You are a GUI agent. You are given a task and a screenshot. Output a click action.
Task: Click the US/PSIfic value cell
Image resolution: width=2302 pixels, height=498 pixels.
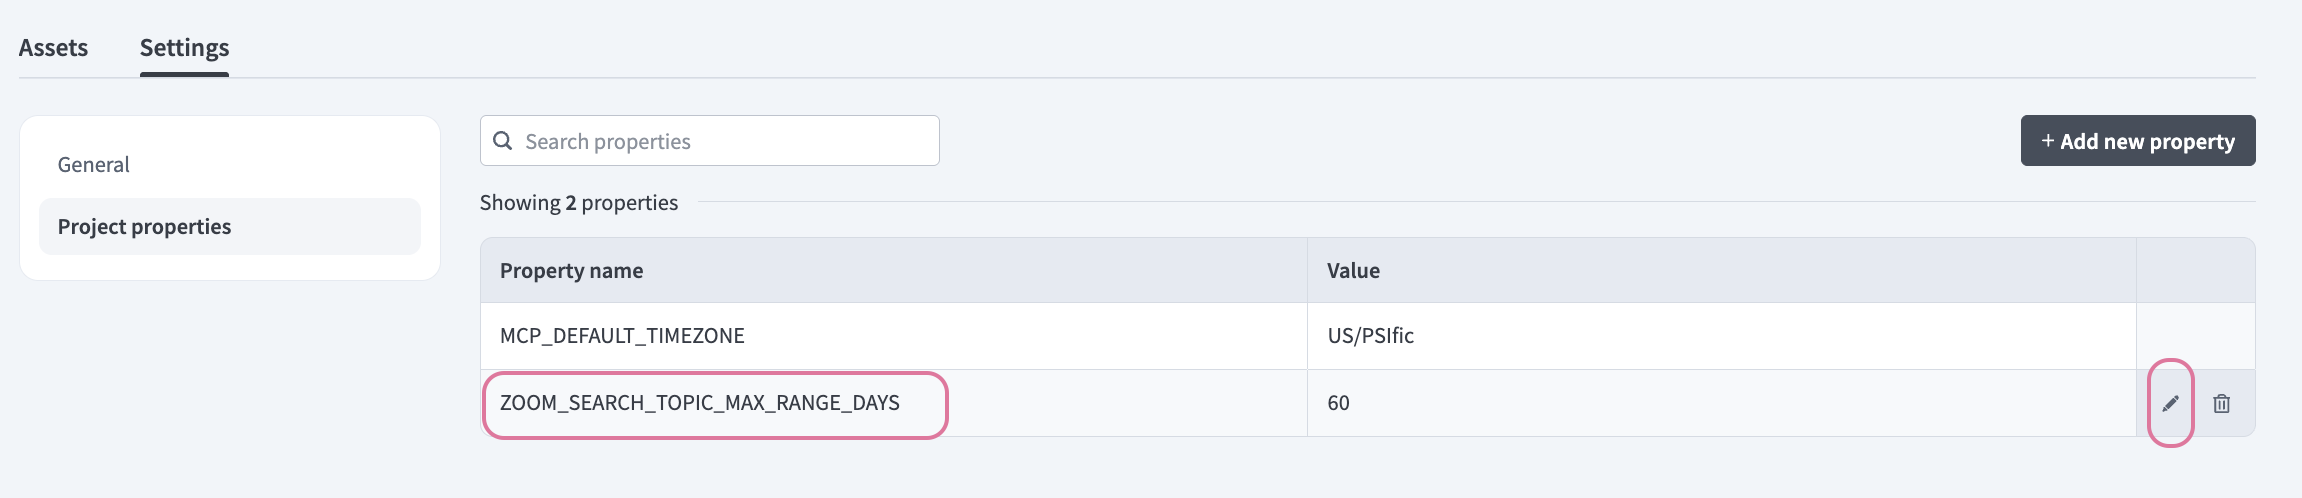(1370, 335)
